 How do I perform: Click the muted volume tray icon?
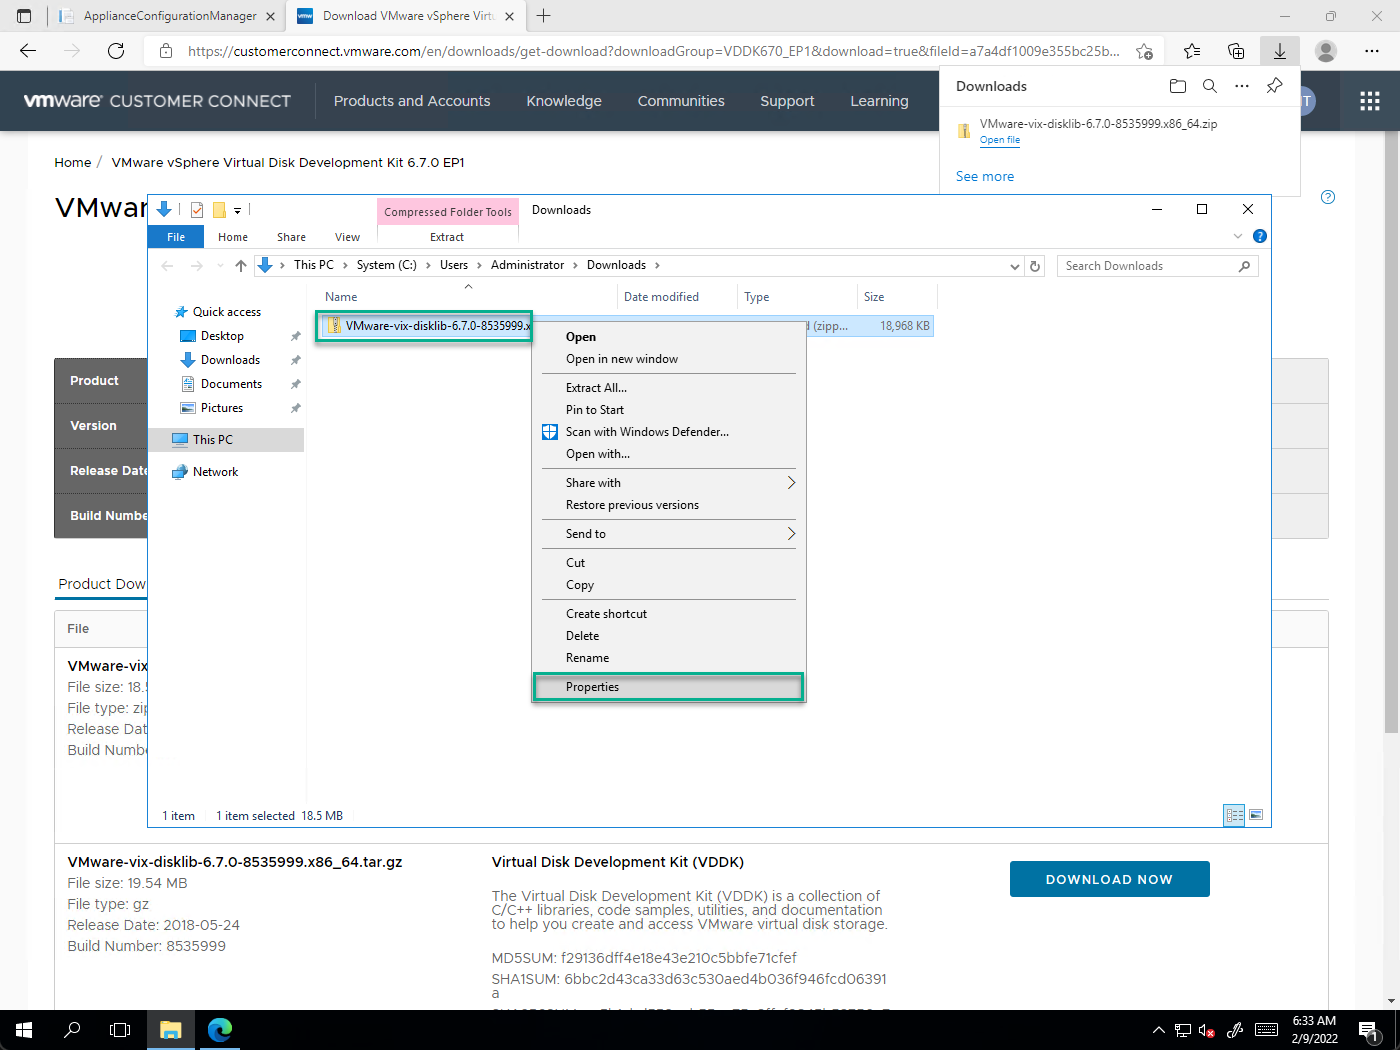[1208, 1030]
